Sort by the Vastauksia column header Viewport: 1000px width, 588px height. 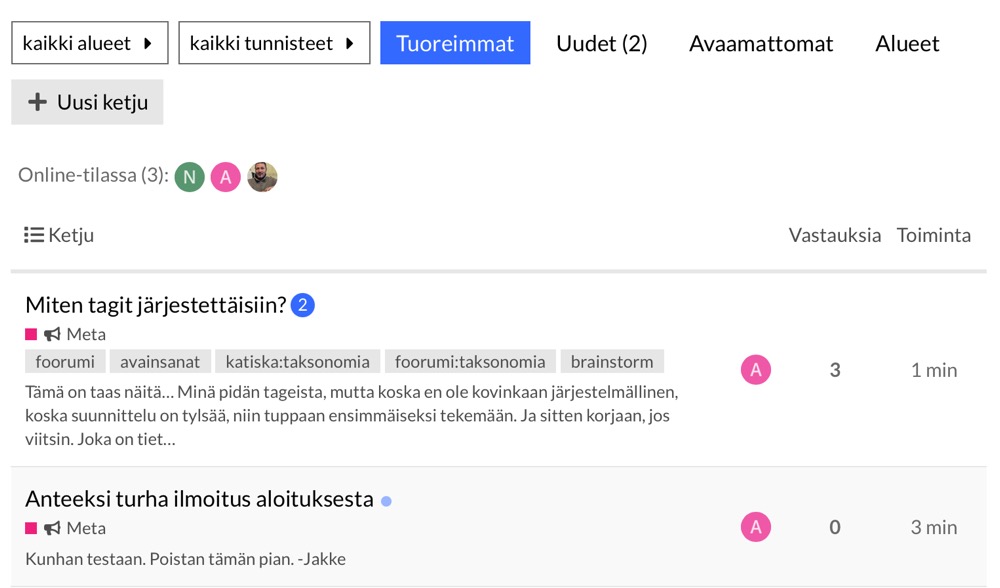coord(835,235)
